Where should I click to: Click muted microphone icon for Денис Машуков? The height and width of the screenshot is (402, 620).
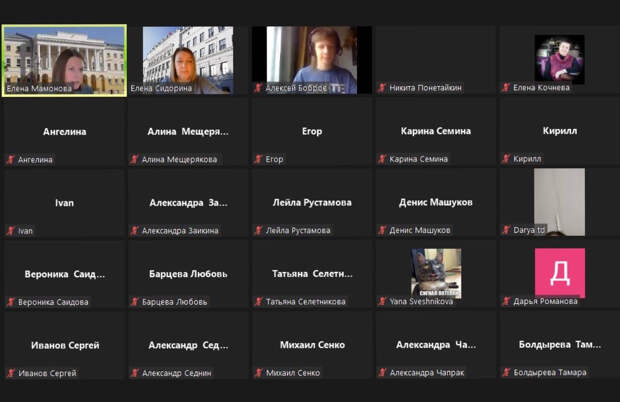(x=382, y=231)
